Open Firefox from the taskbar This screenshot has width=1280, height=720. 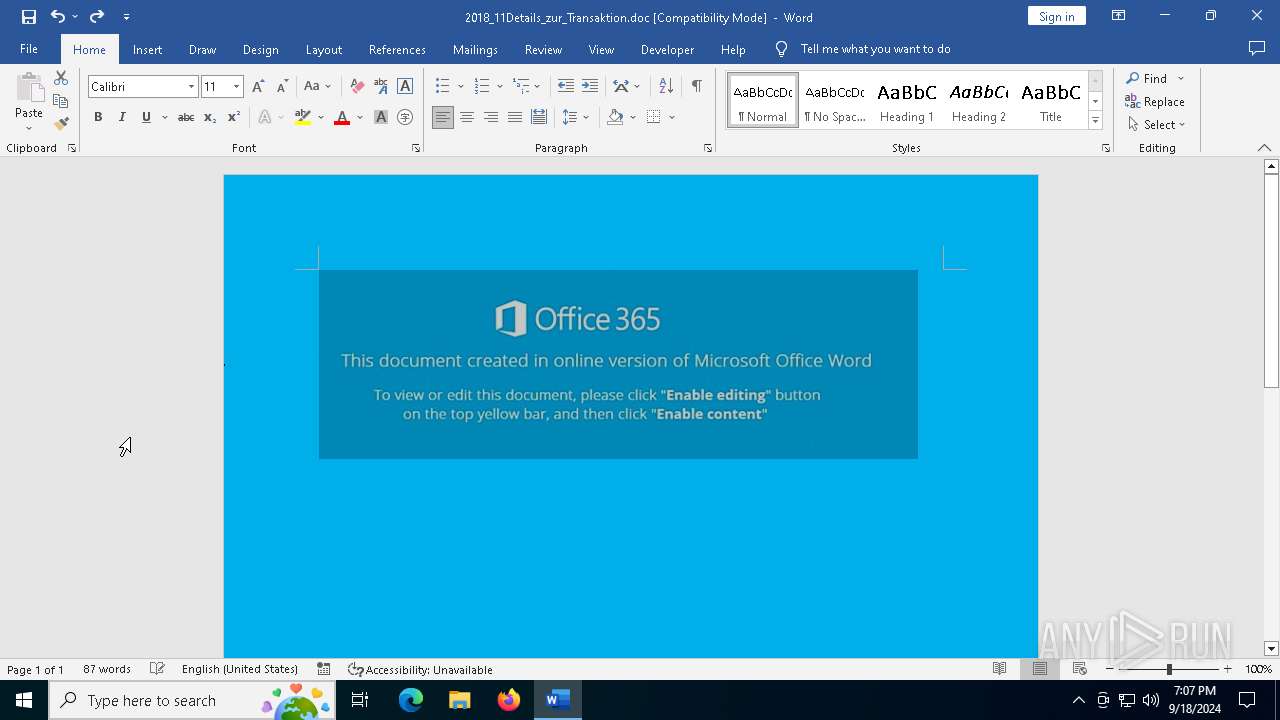coord(509,700)
